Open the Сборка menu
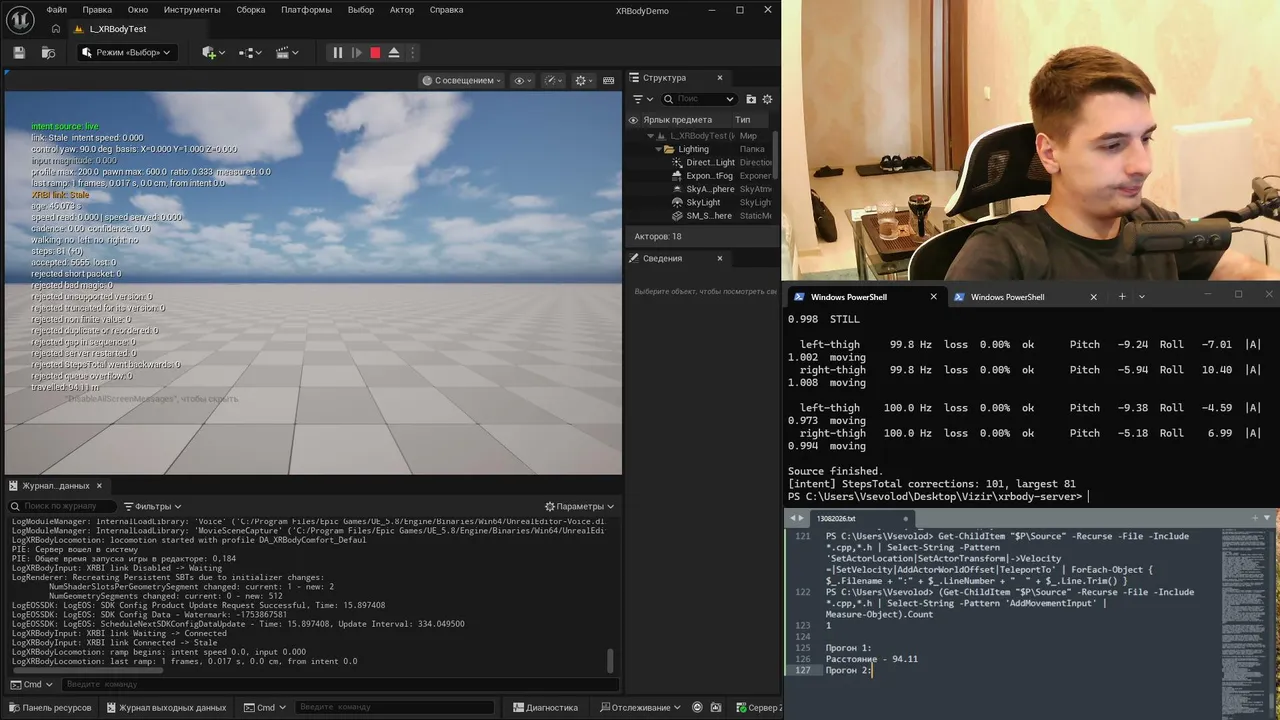This screenshot has height=720, width=1280. click(251, 10)
